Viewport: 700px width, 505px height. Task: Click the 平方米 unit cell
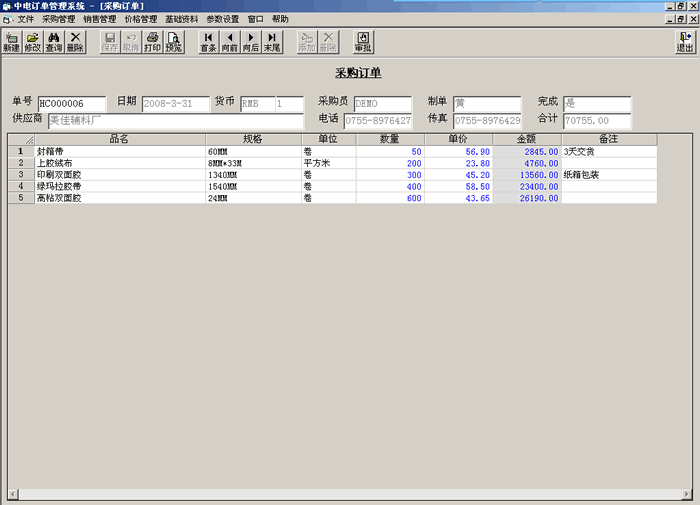pos(329,163)
